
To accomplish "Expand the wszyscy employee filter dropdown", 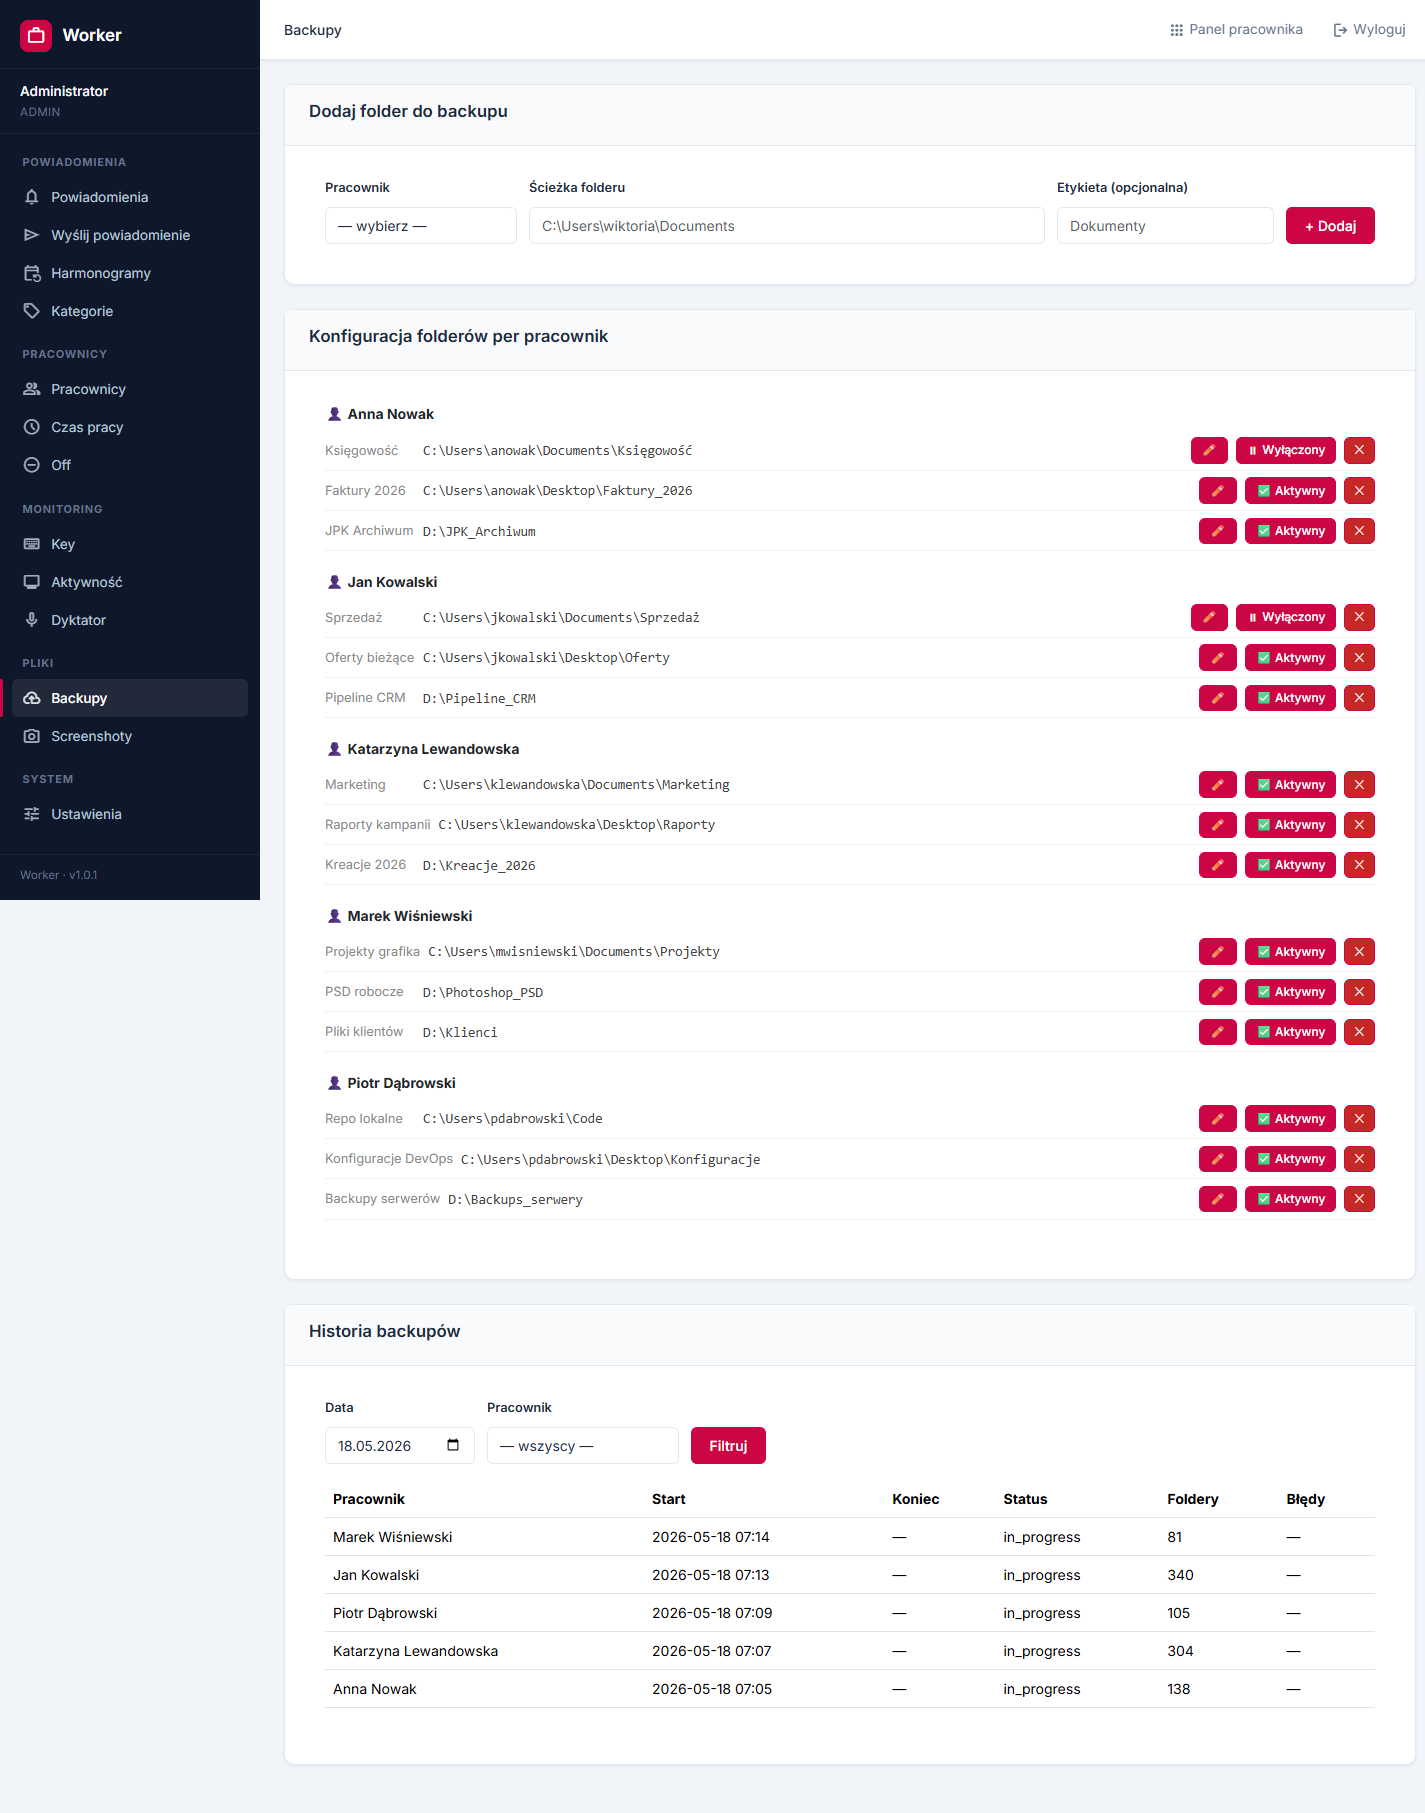I will (x=583, y=1446).
